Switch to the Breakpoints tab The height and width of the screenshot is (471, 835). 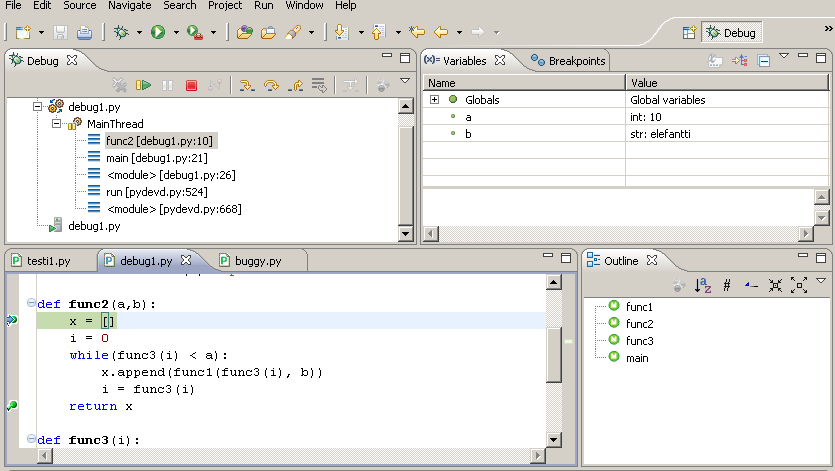pos(570,61)
